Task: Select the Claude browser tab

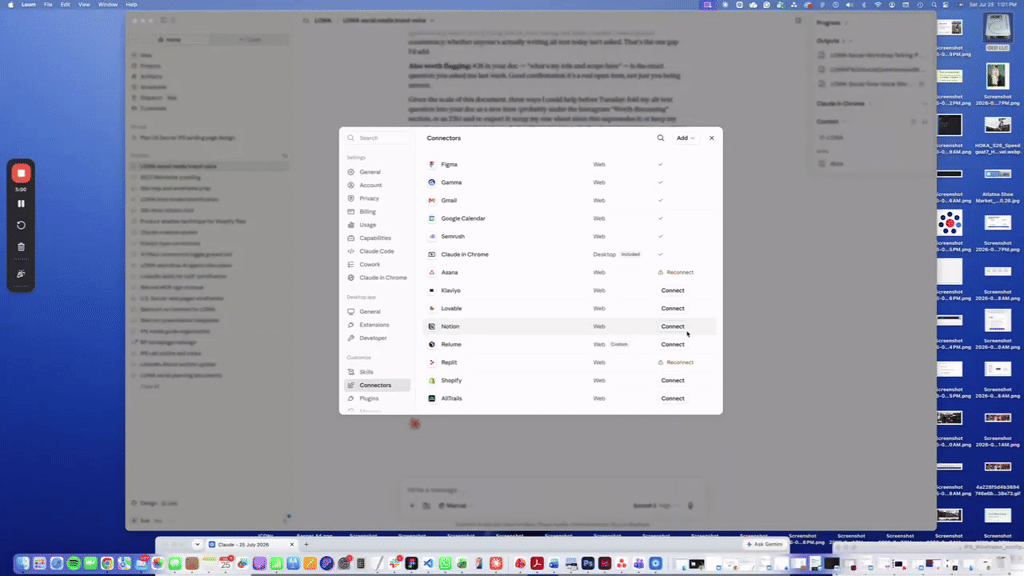Action: (x=251, y=544)
